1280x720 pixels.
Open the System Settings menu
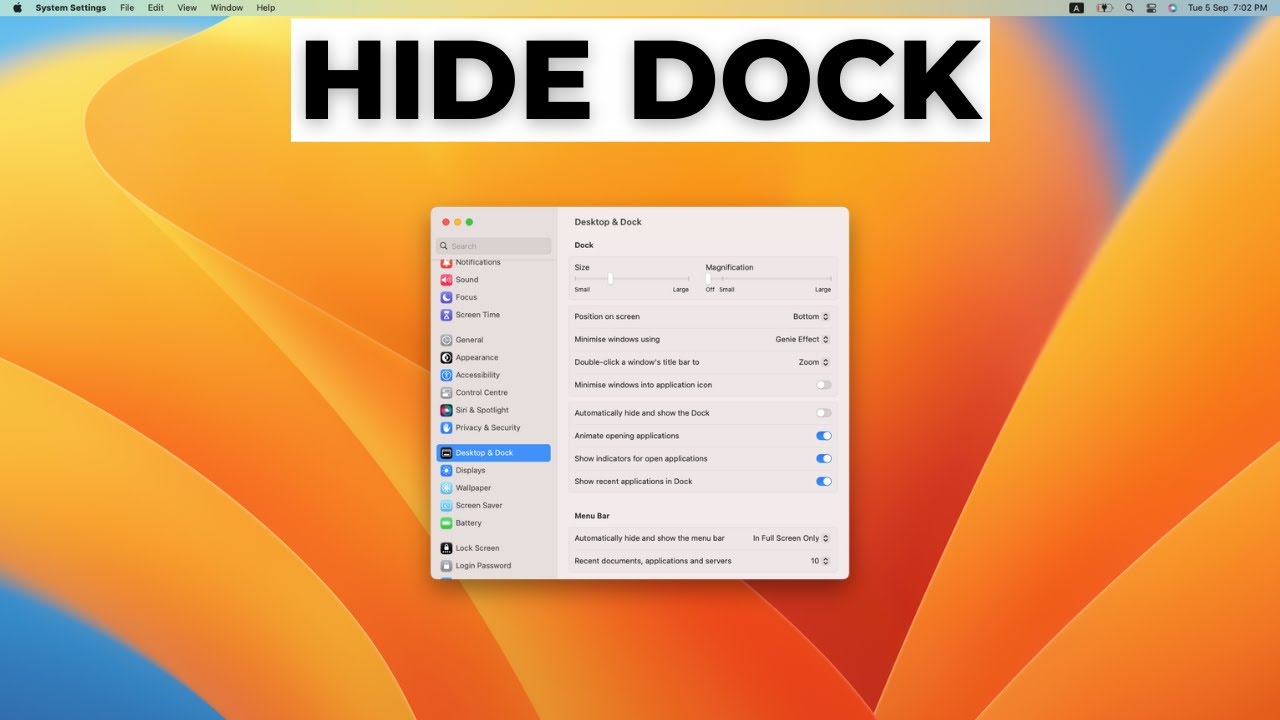coord(71,8)
